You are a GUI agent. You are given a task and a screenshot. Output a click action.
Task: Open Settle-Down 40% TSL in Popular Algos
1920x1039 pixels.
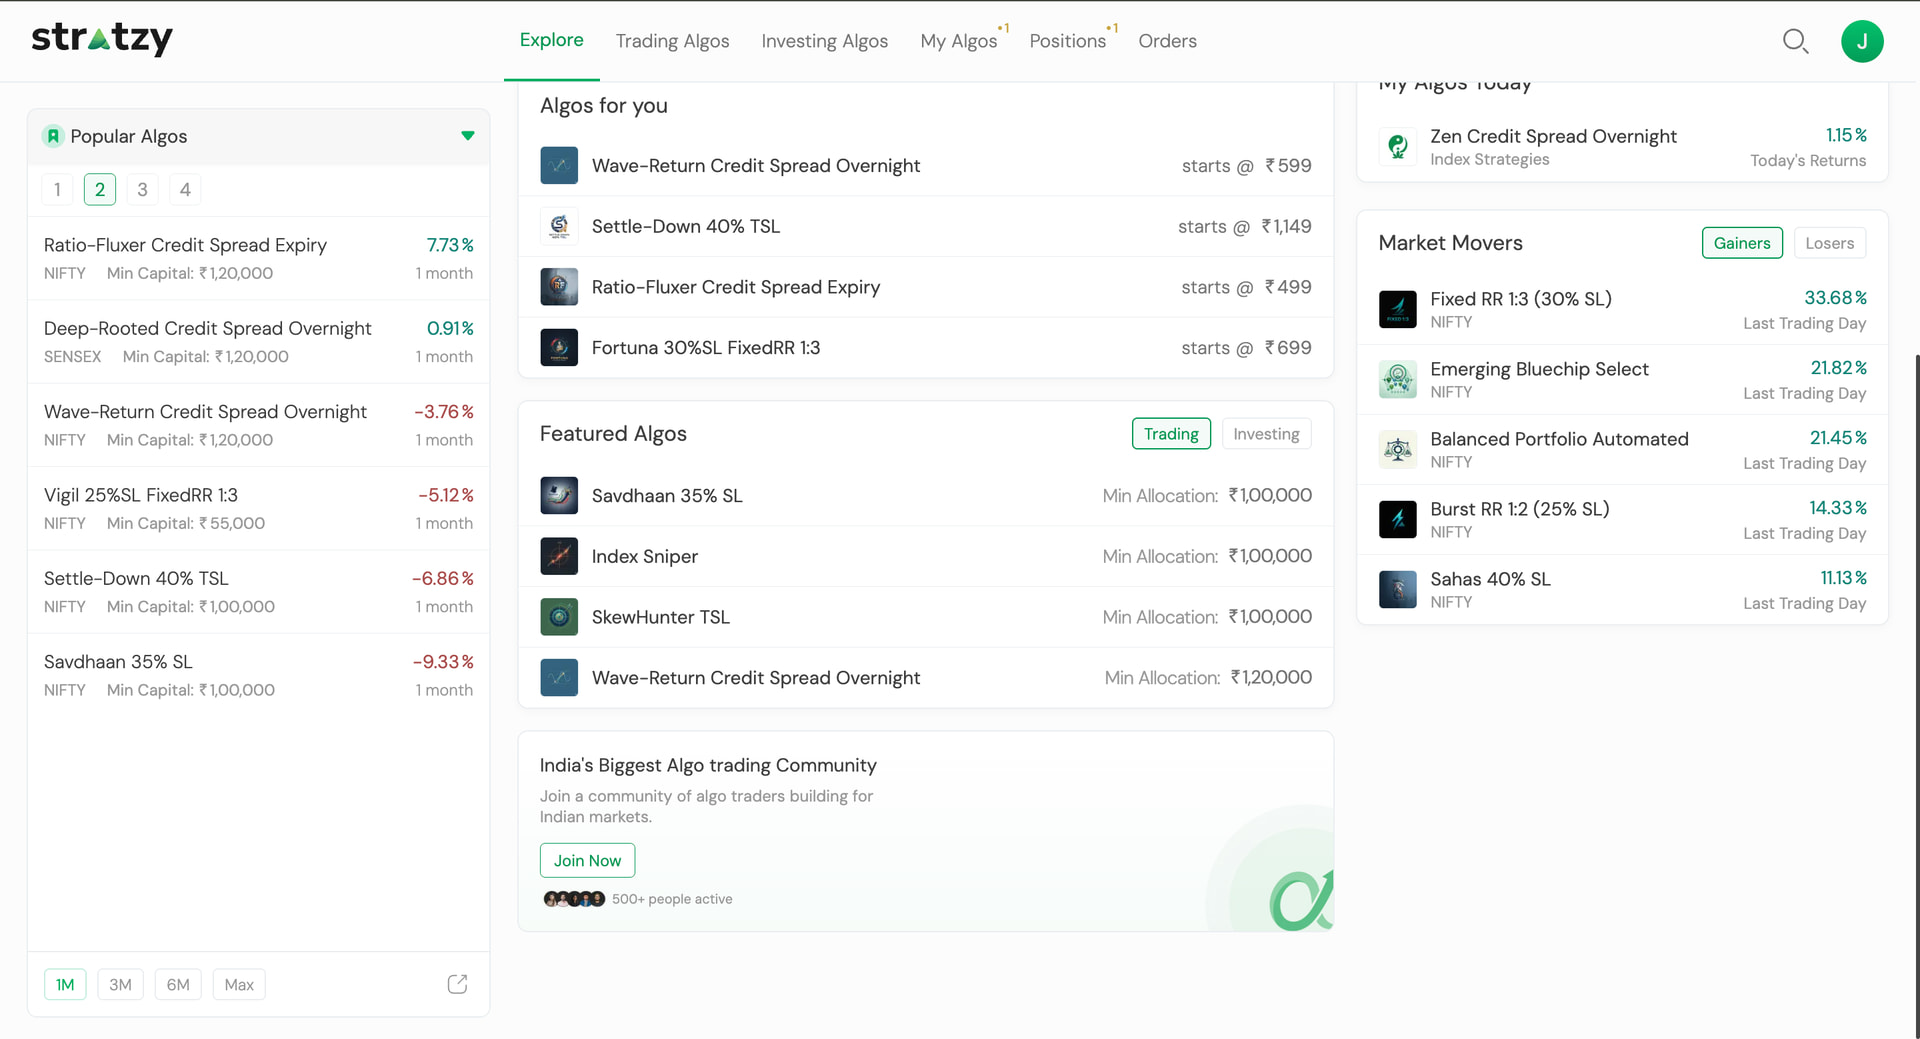click(x=258, y=592)
